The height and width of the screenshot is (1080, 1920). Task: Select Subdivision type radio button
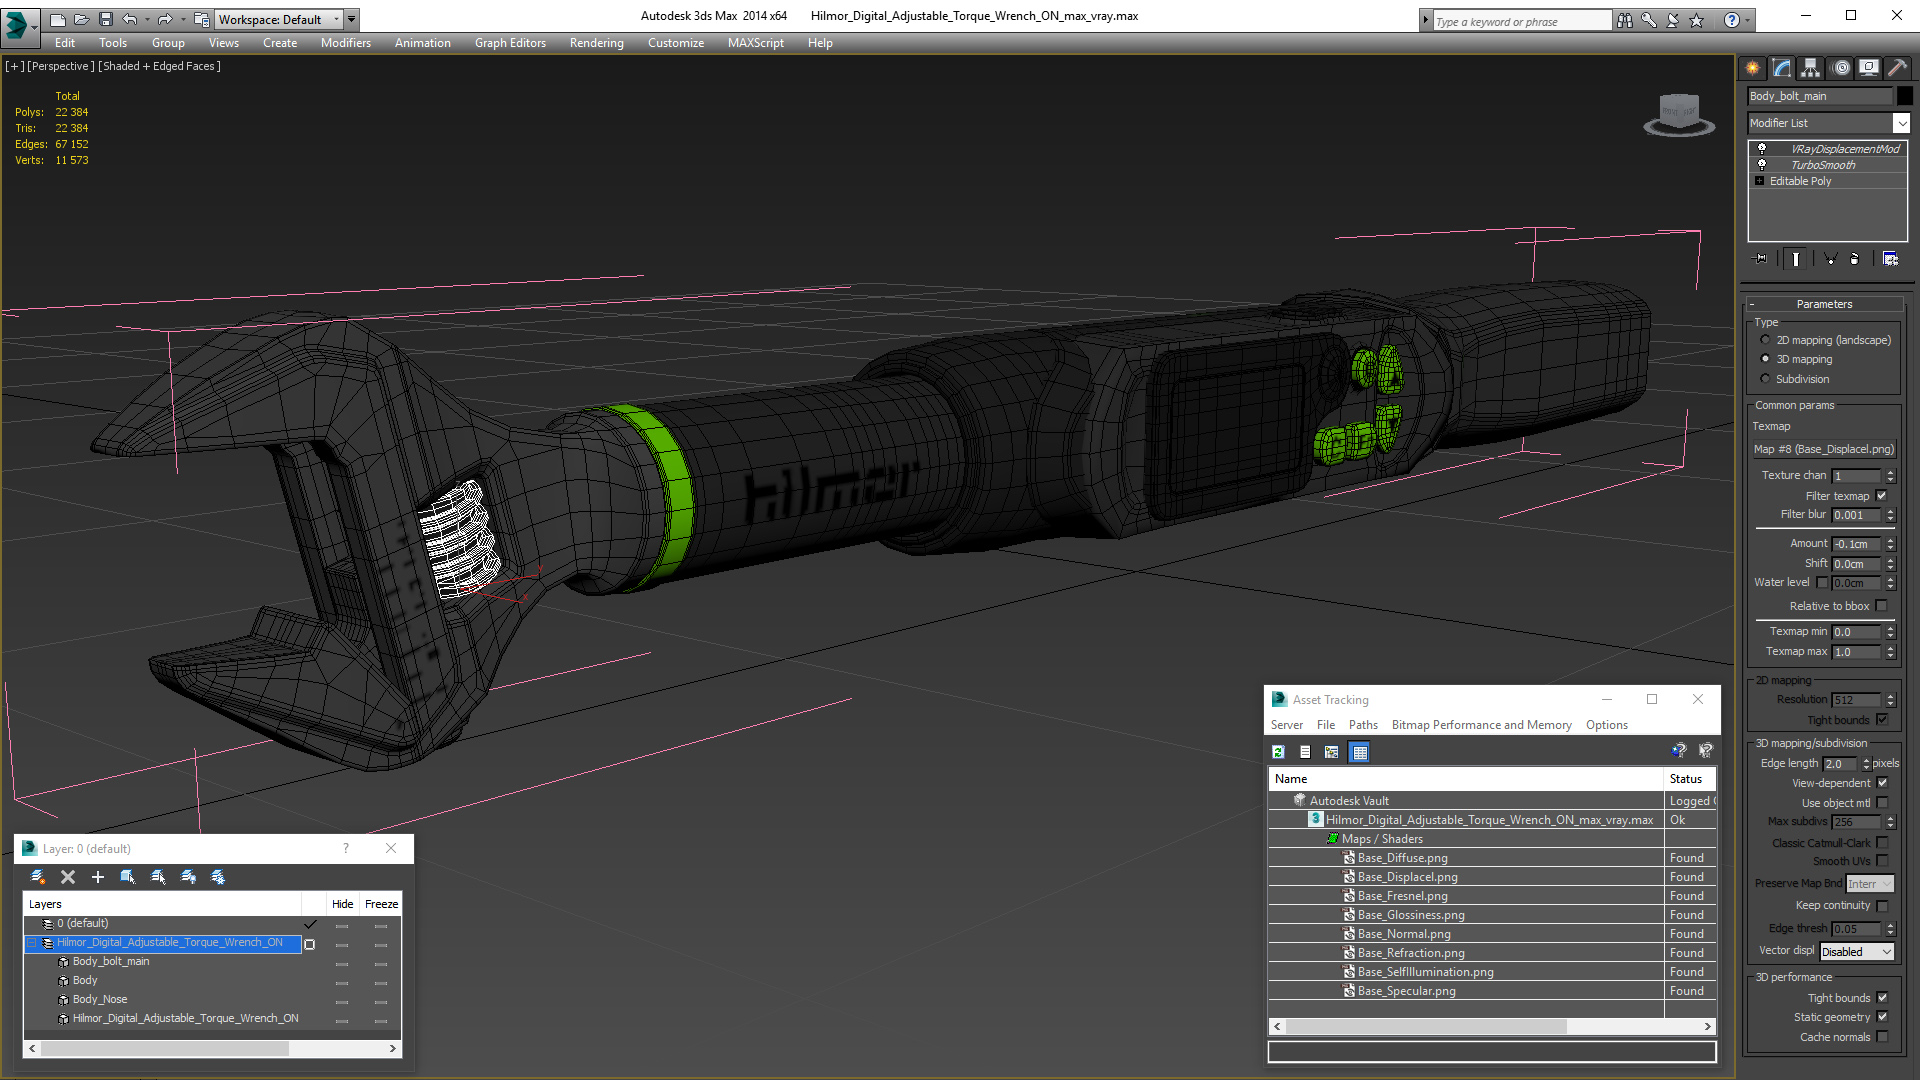(x=1766, y=379)
